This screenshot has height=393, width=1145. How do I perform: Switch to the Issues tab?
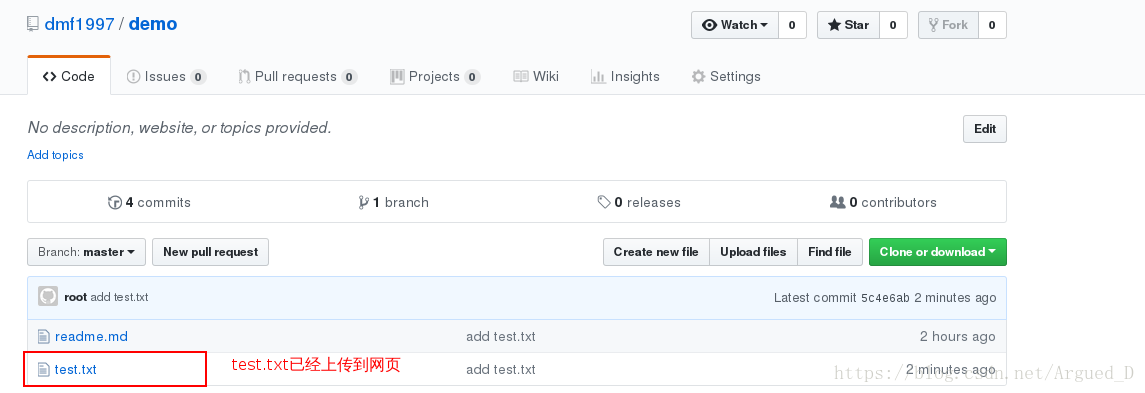(x=166, y=76)
